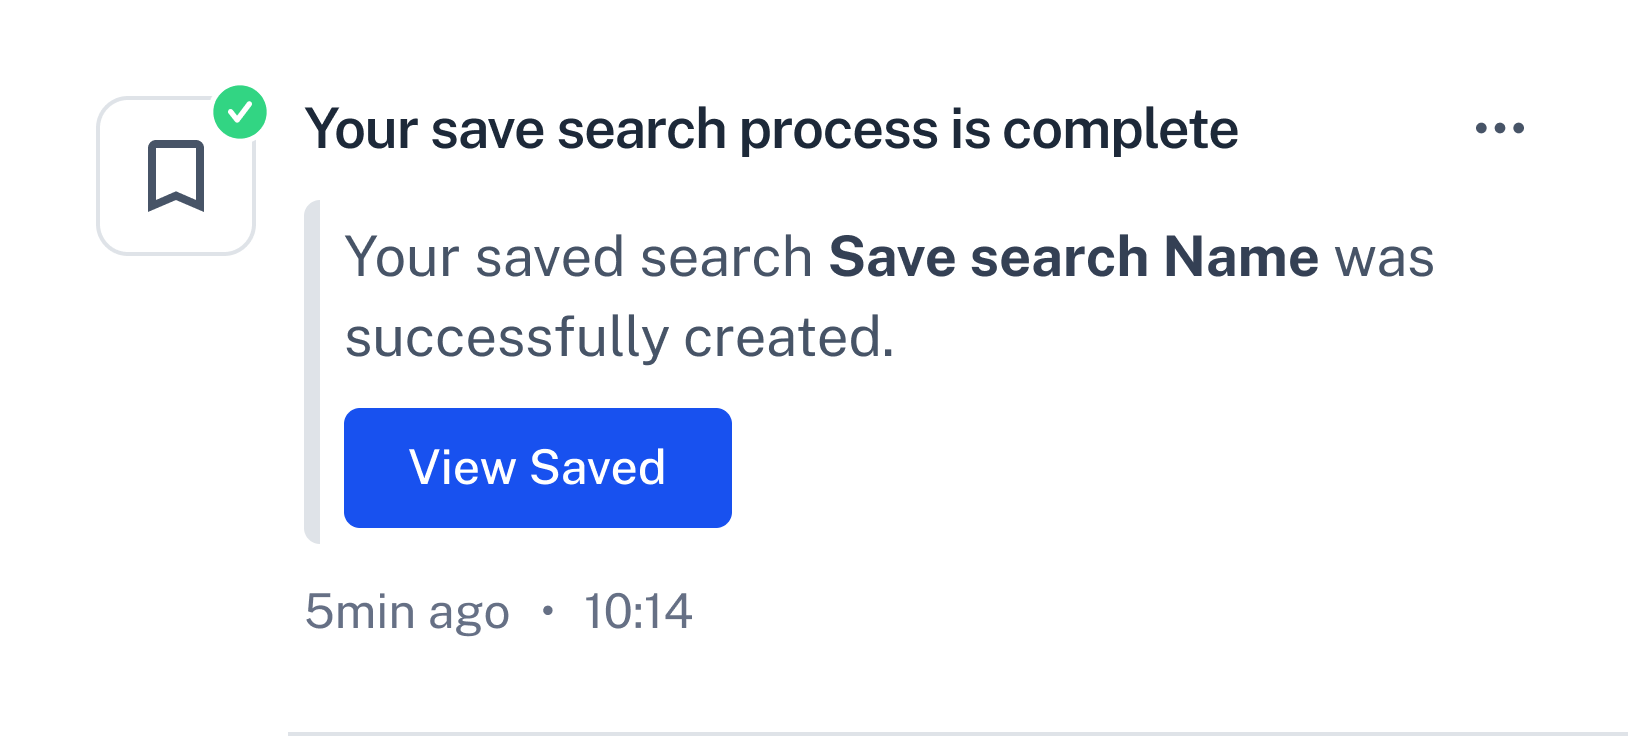This screenshot has width=1628, height=736.
Task: Click the dot separator between timestamps
Action: (547, 611)
